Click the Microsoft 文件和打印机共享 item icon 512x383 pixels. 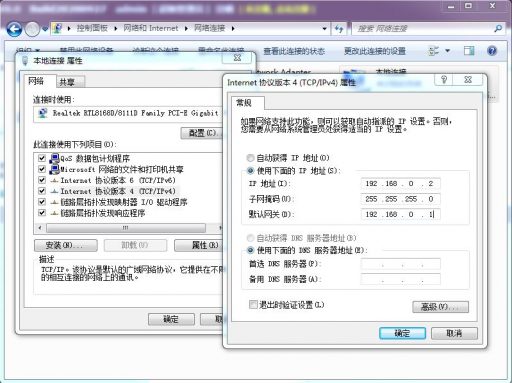(54, 169)
